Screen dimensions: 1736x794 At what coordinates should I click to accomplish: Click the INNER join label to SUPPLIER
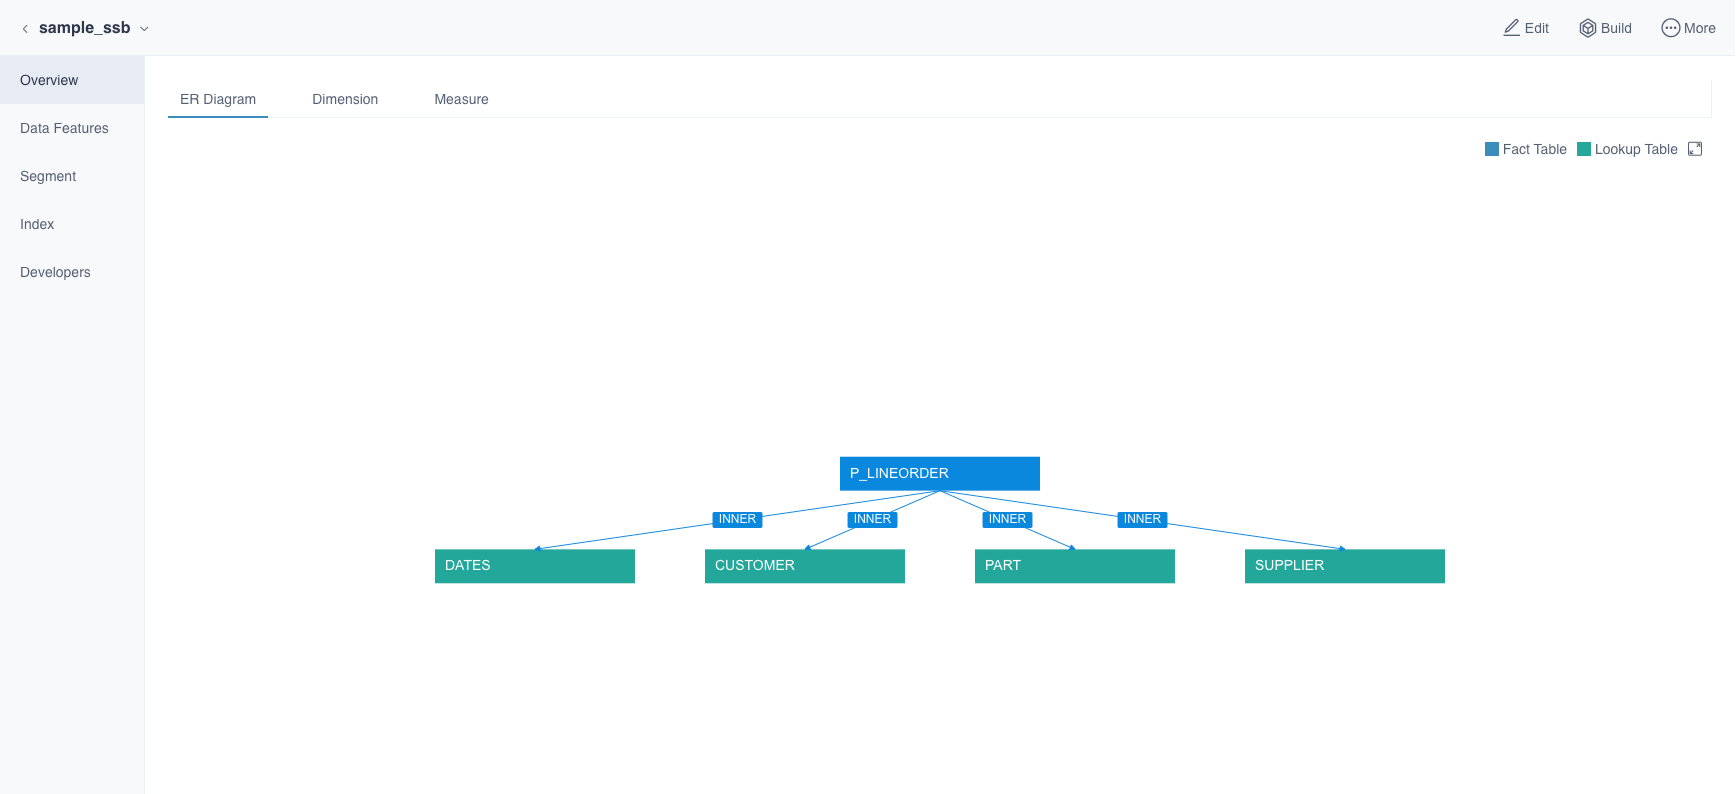(1142, 519)
